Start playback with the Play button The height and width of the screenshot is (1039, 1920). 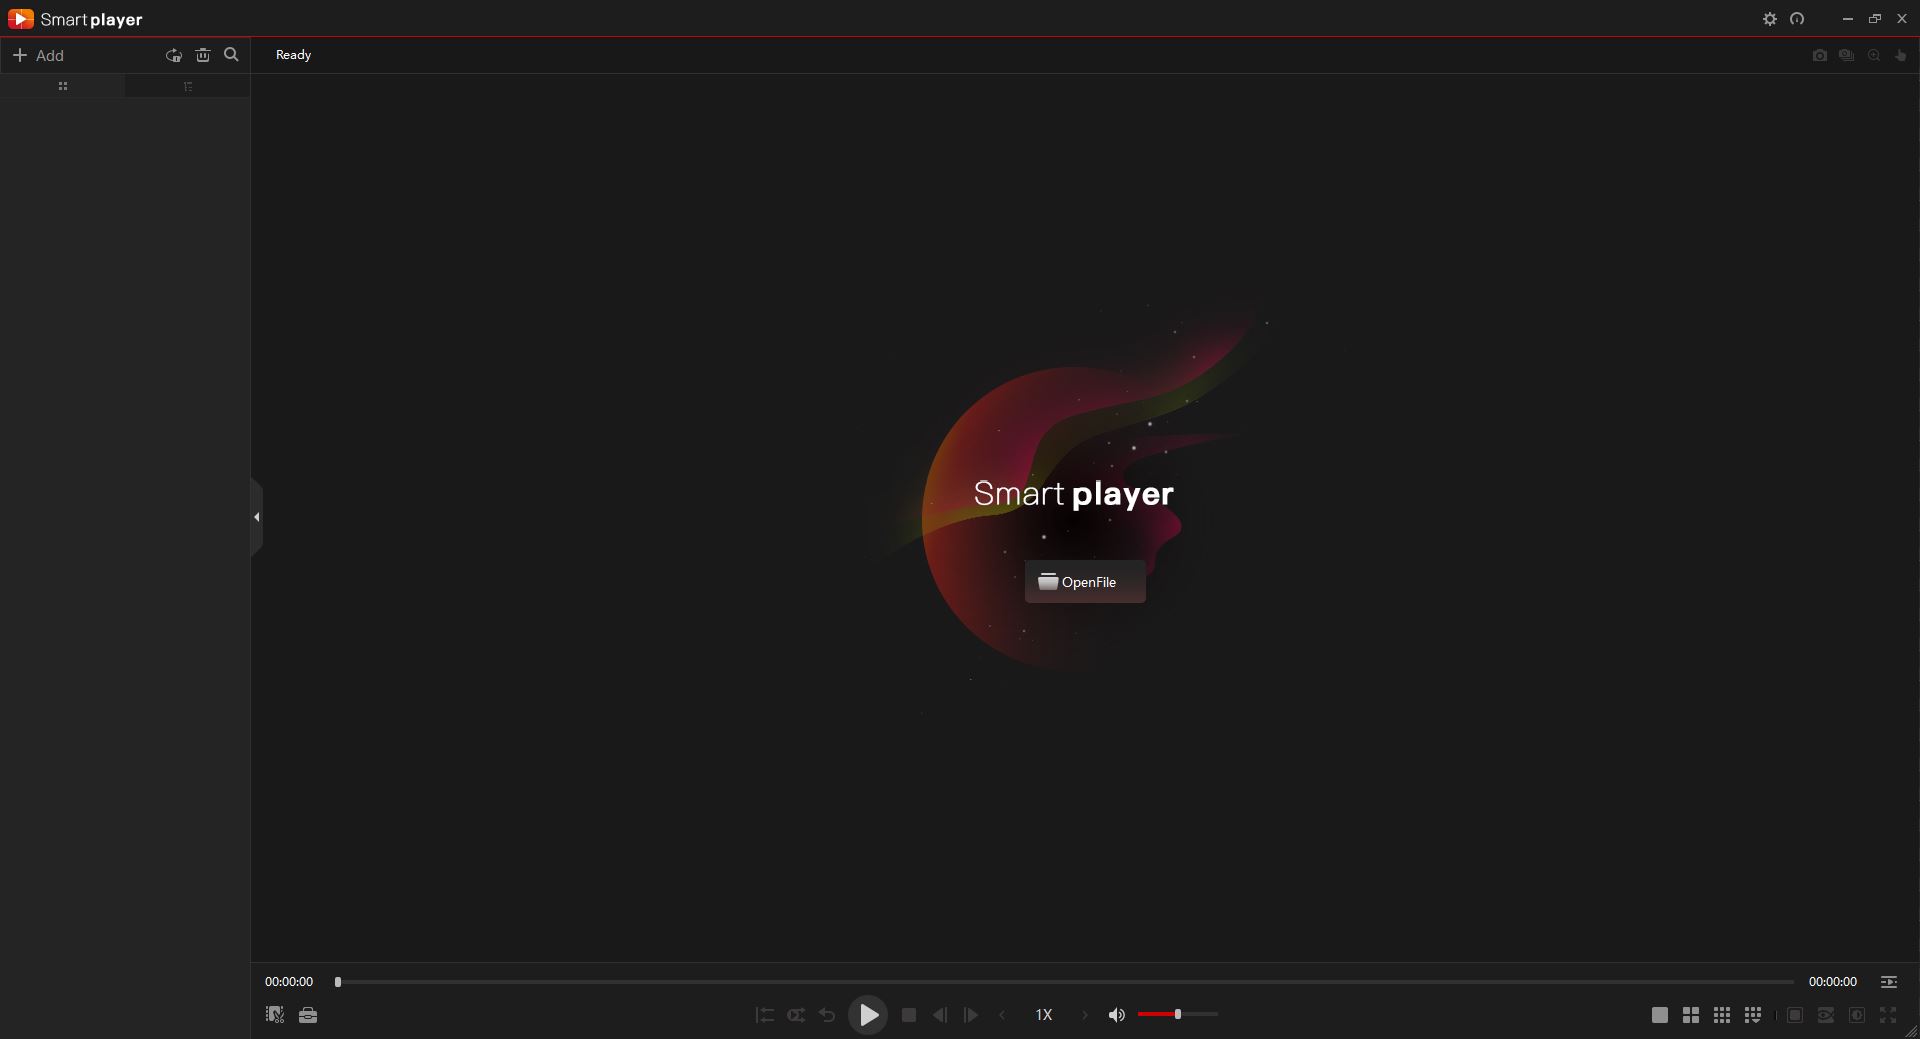pos(868,1015)
